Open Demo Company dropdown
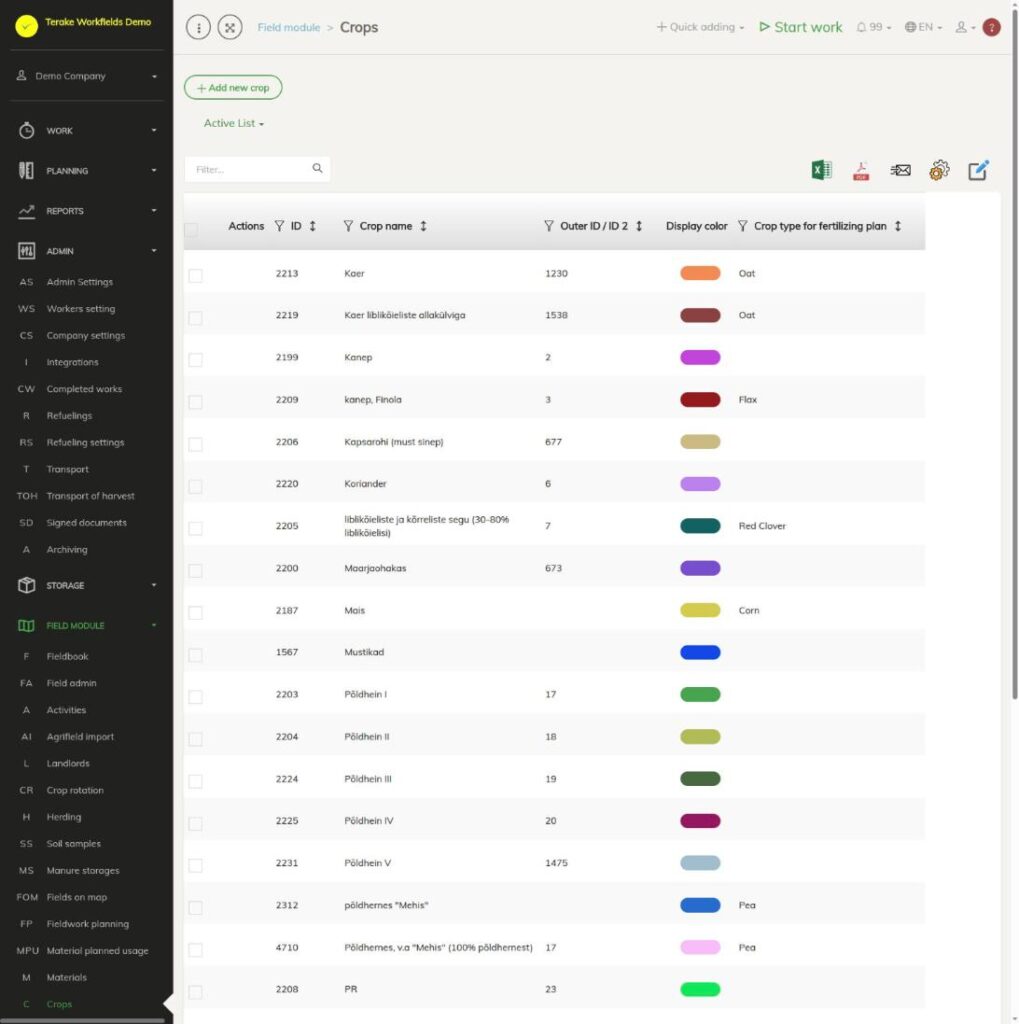 point(86,76)
